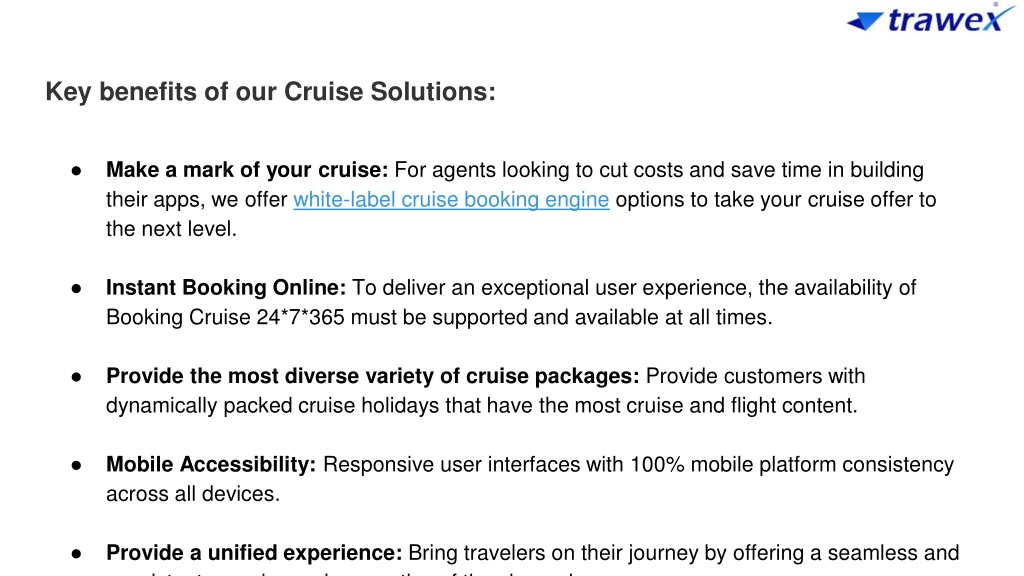Screen dimensions: 1024x576
Task: Click the blue arrow emblem beside trawex
Action: (864, 22)
